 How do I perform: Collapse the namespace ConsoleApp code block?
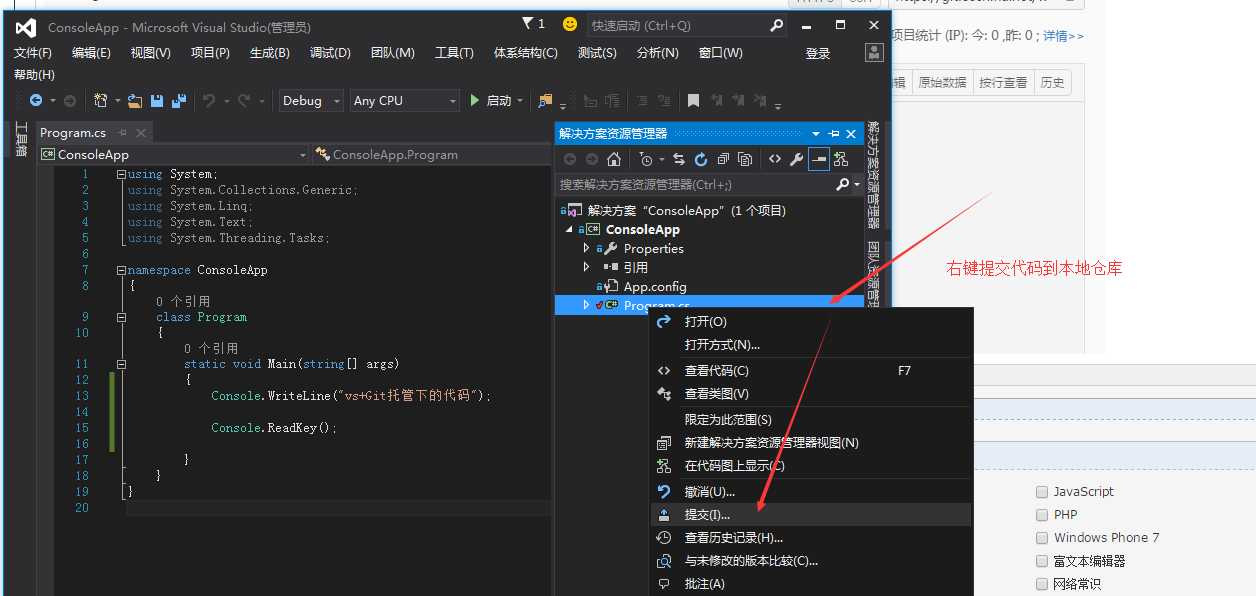coord(121,270)
